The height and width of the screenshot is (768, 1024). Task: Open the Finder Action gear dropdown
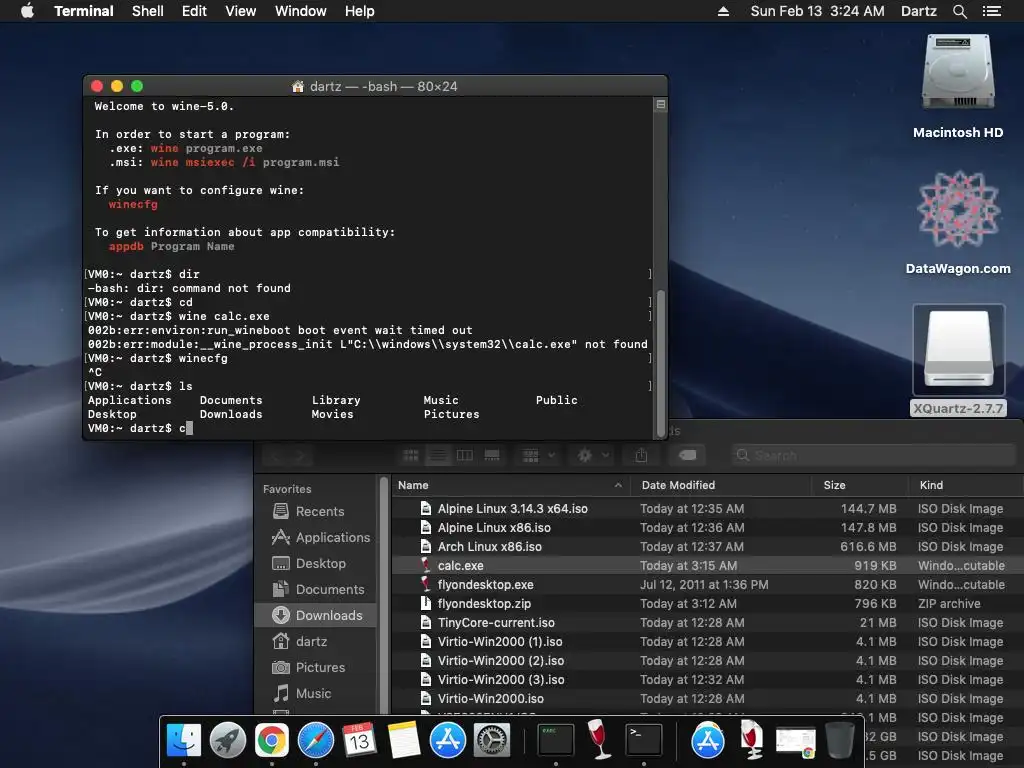[593, 455]
